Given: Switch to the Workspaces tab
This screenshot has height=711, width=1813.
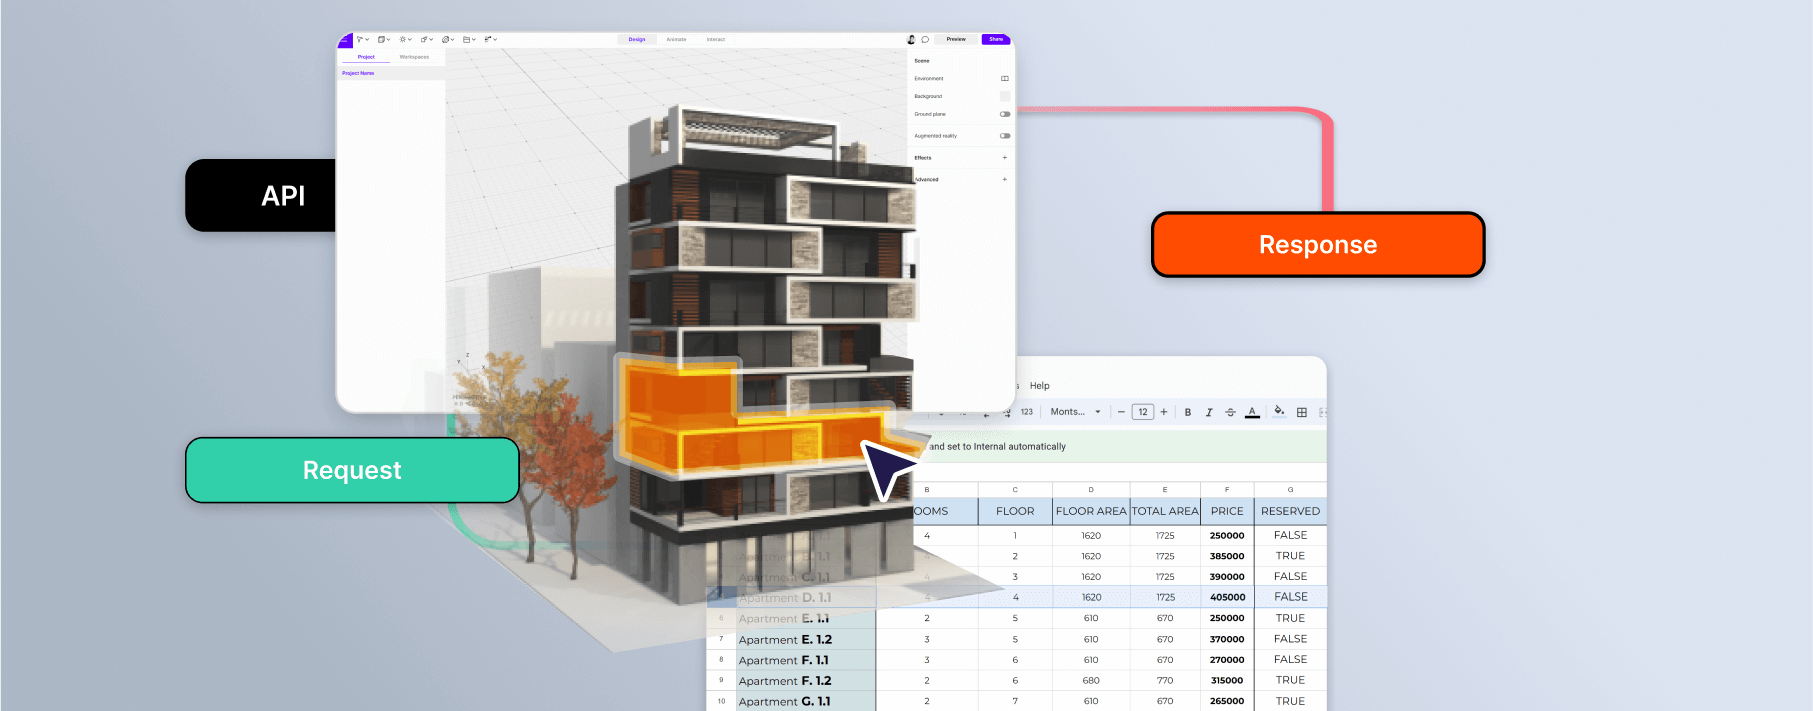Looking at the screenshot, I should pos(414,57).
